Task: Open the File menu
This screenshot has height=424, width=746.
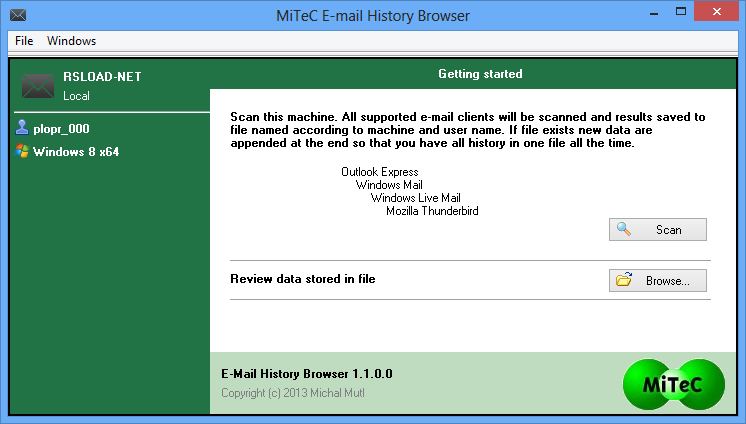Action: (x=24, y=41)
